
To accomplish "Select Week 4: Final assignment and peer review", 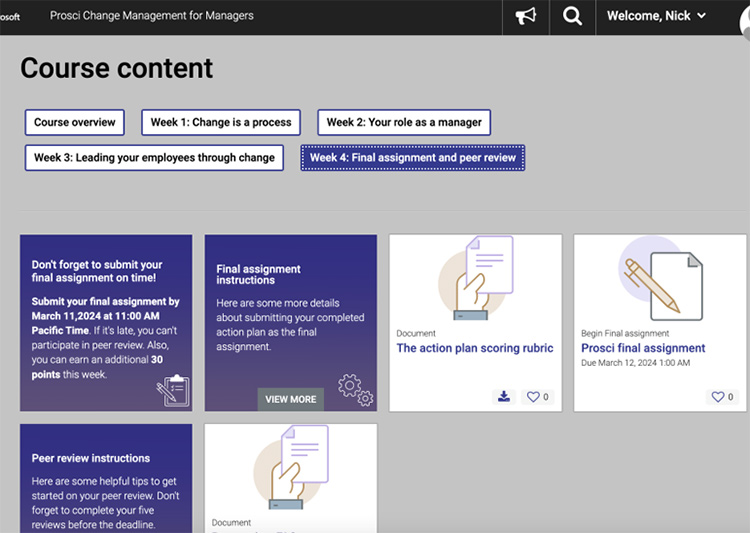I will coord(412,158).
